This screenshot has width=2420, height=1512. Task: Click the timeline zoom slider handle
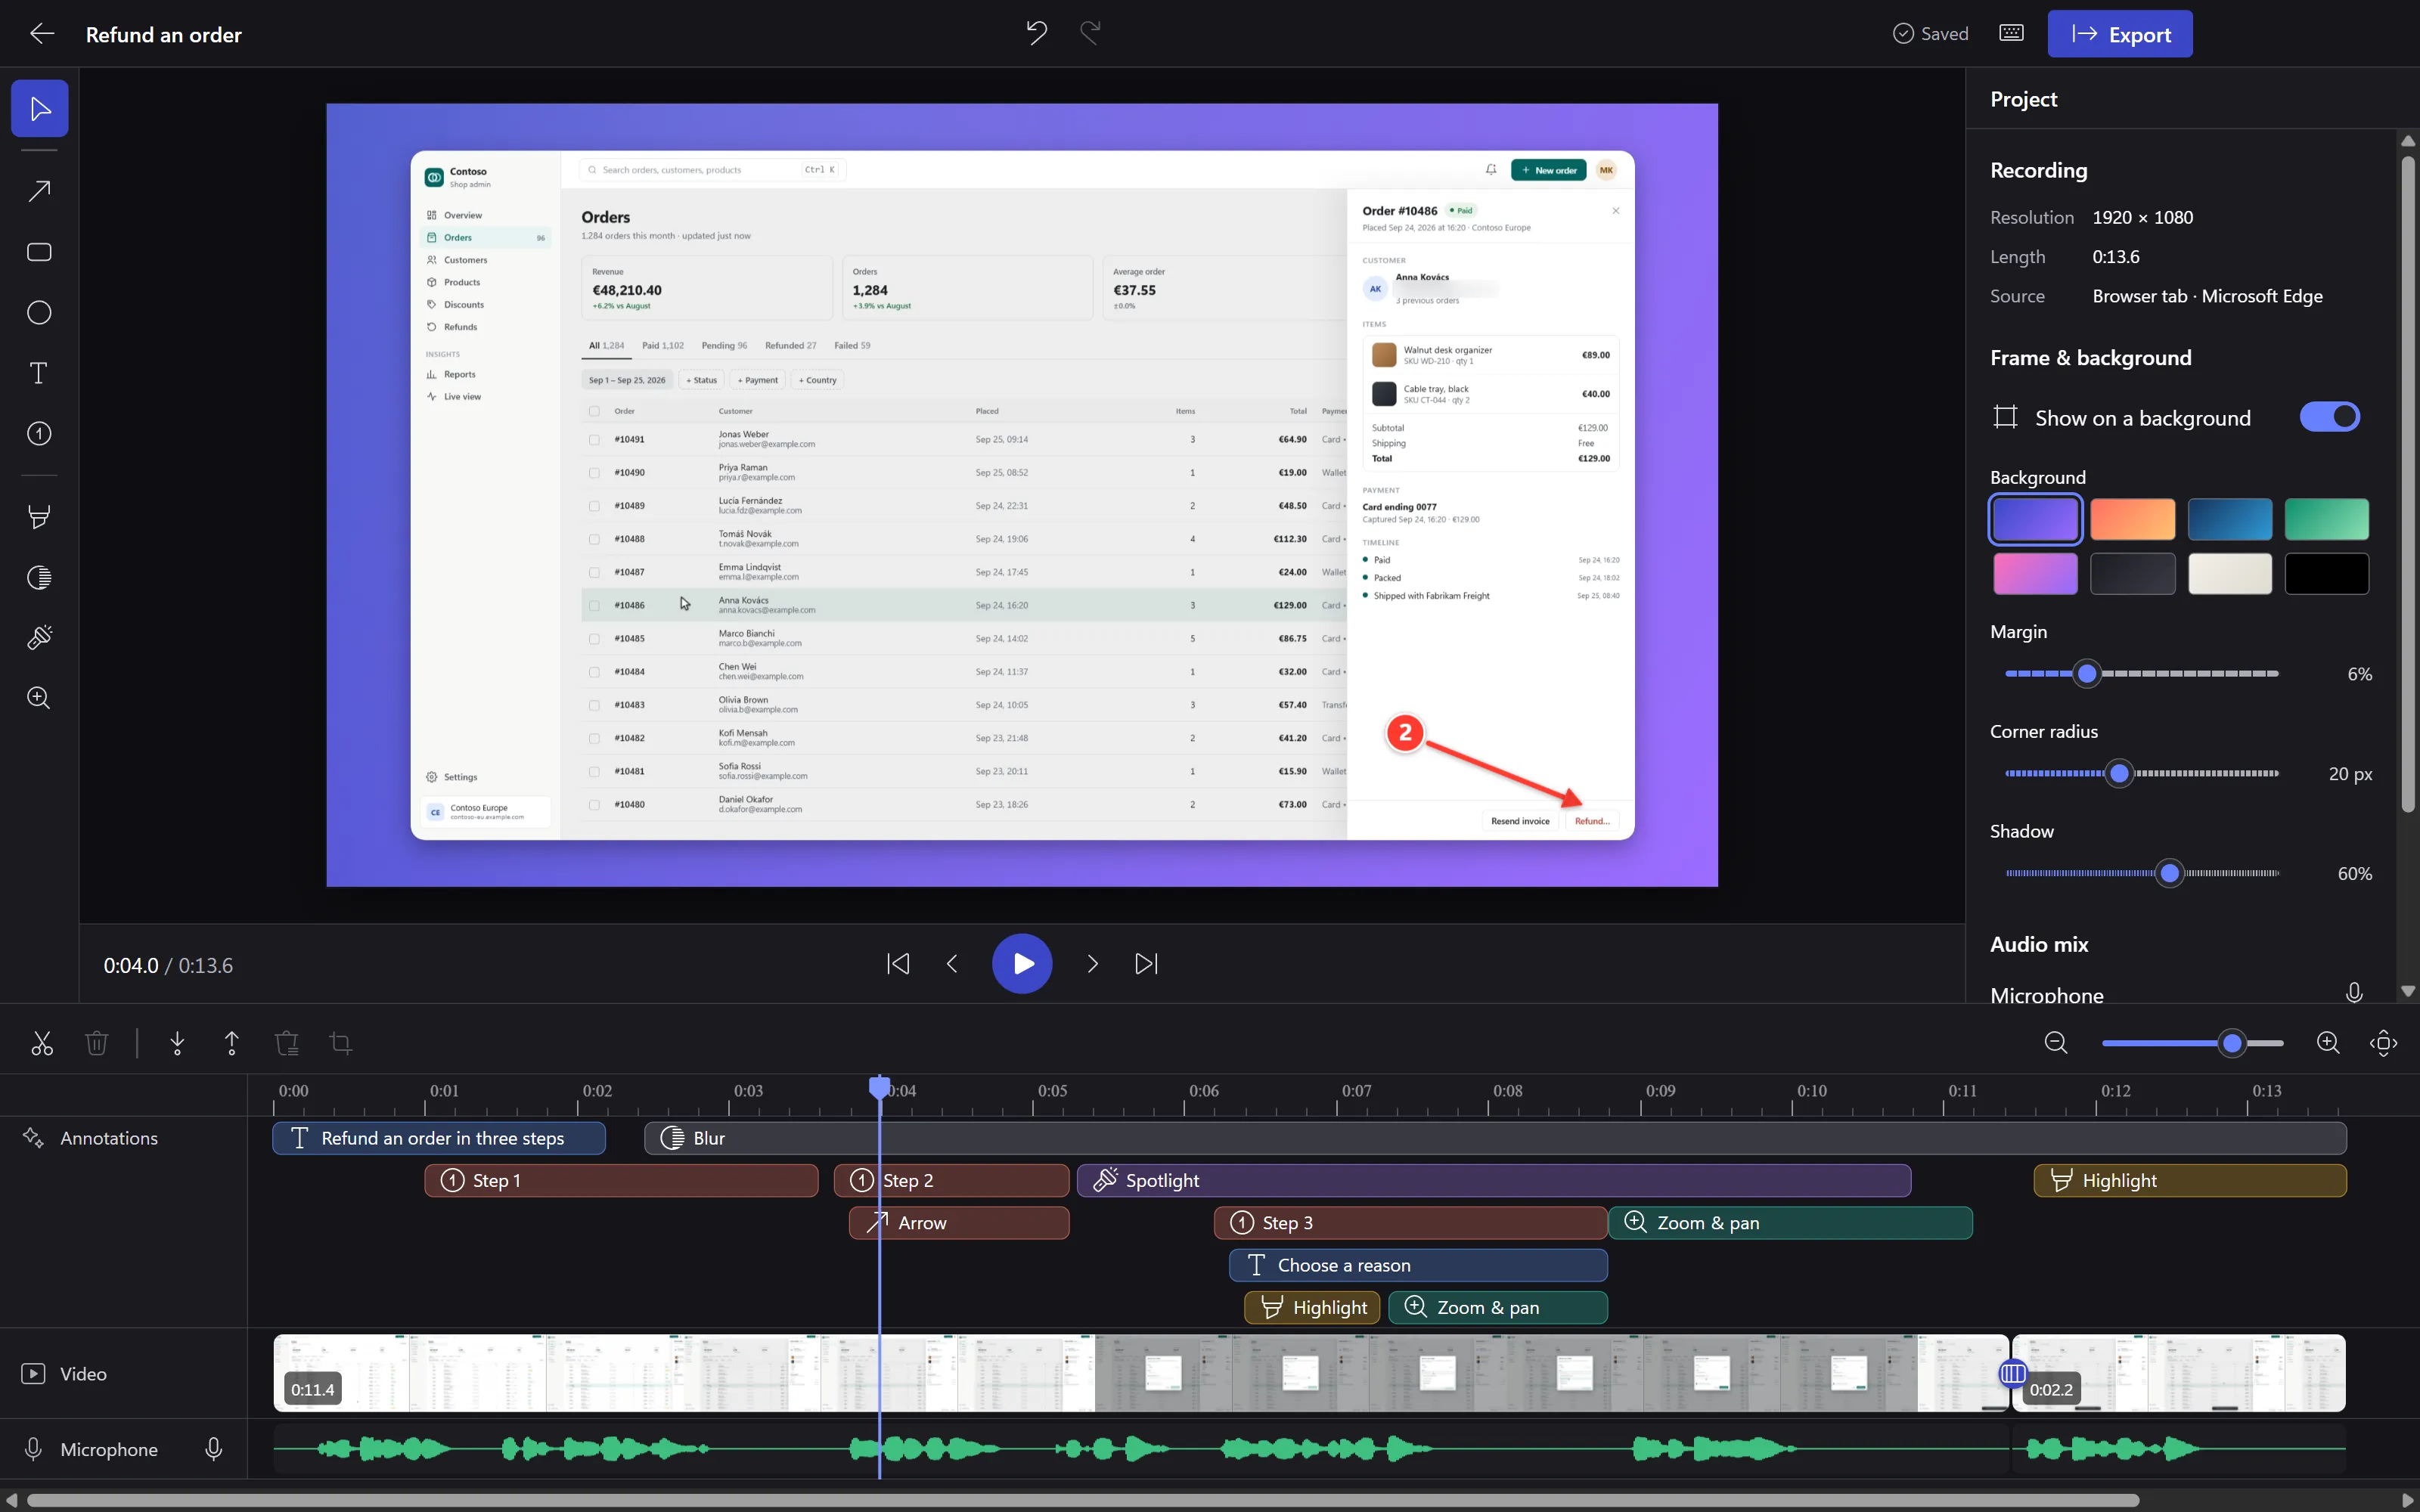click(2232, 1043)
